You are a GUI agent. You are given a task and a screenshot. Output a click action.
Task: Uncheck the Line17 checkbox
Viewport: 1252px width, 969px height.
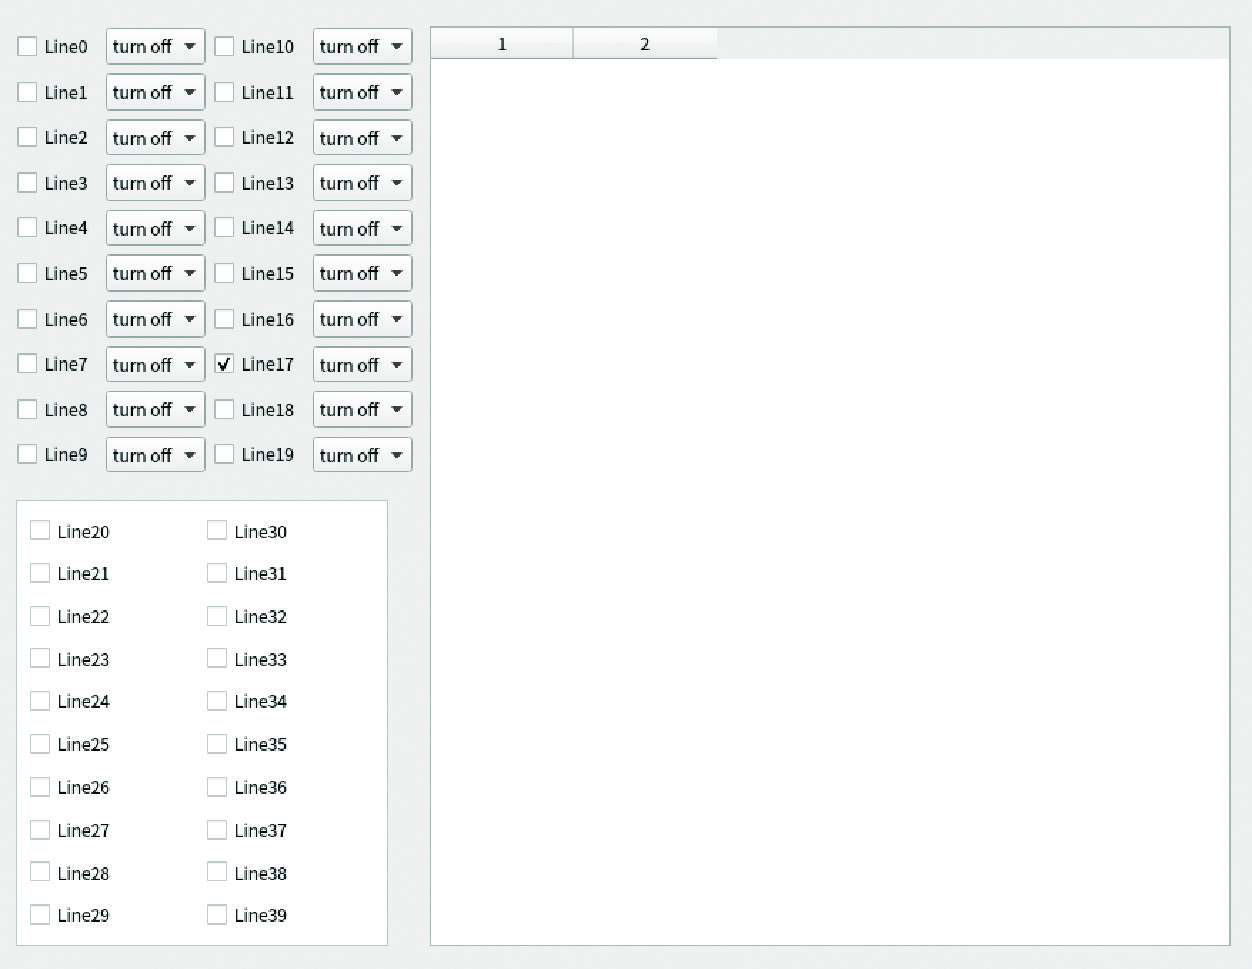click(225, 364)
